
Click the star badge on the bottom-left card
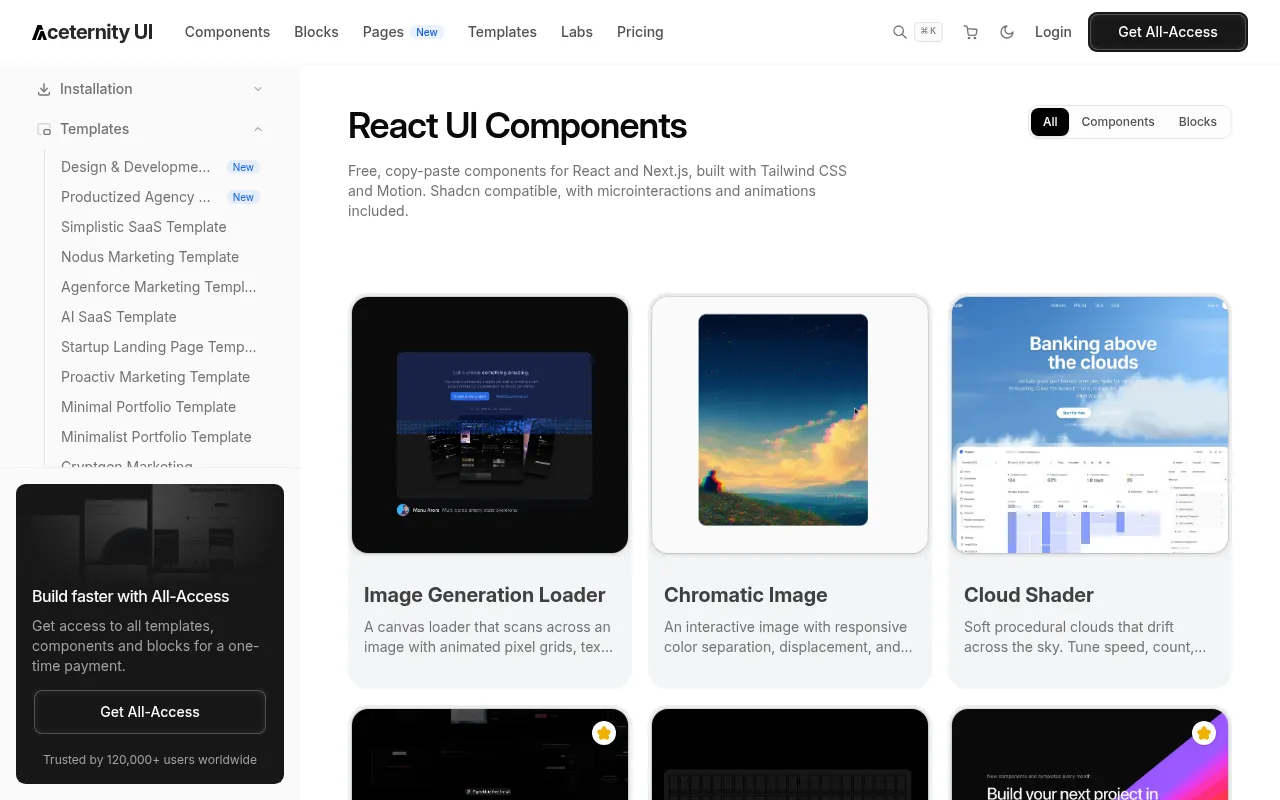click(604, 733)
